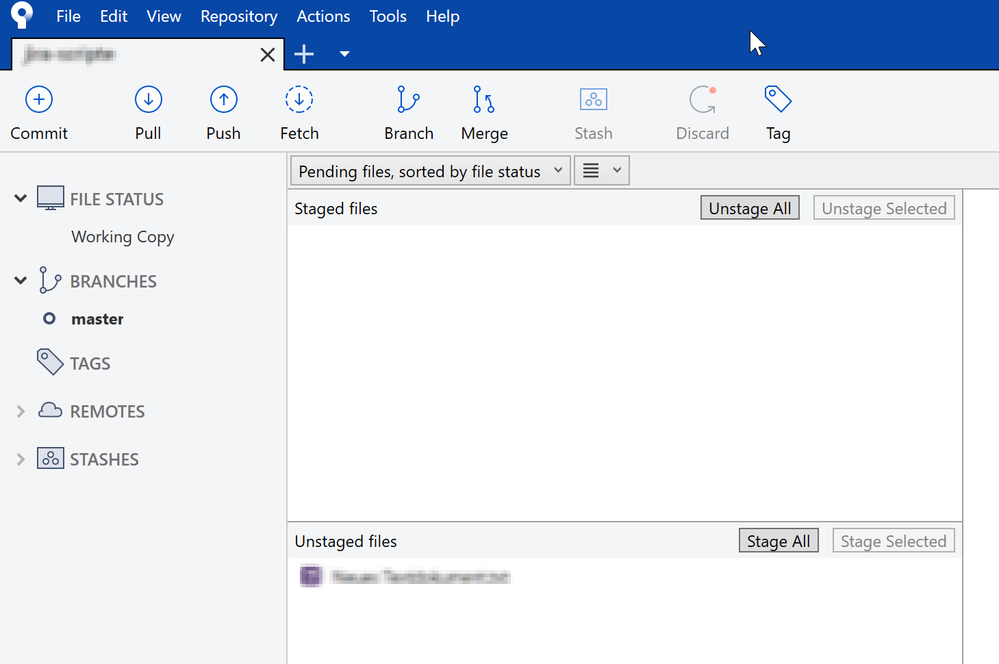The width and height of the screenshot is (999, 664).
Task: Expand the REMOTES section
Action: click(x=20, y=411)
